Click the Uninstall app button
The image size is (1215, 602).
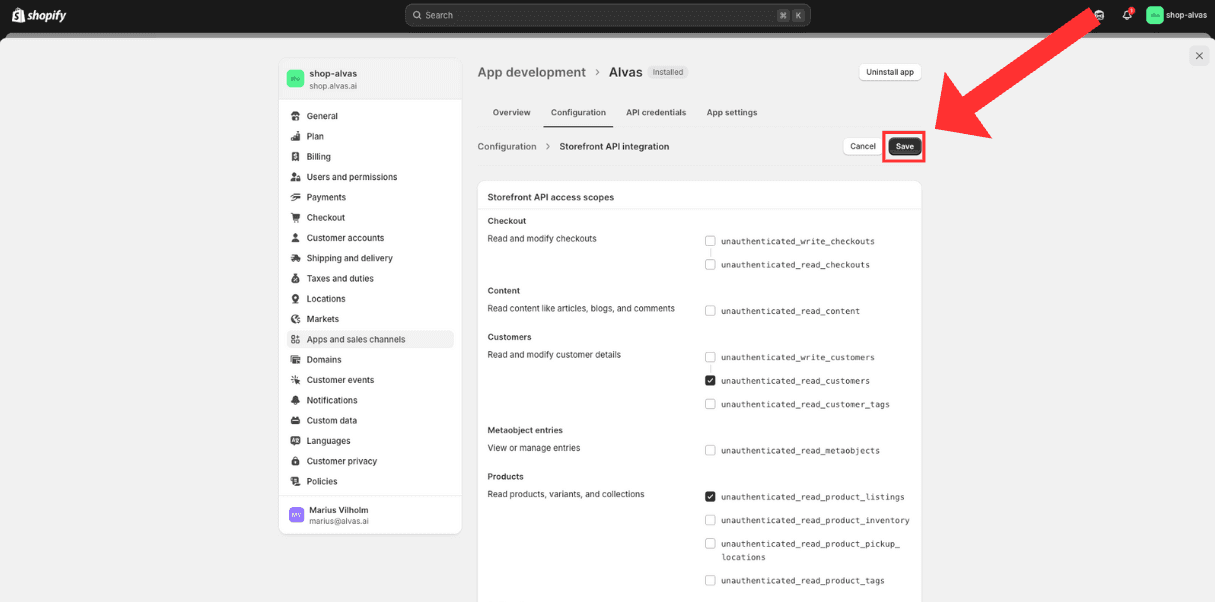point(890,72)
